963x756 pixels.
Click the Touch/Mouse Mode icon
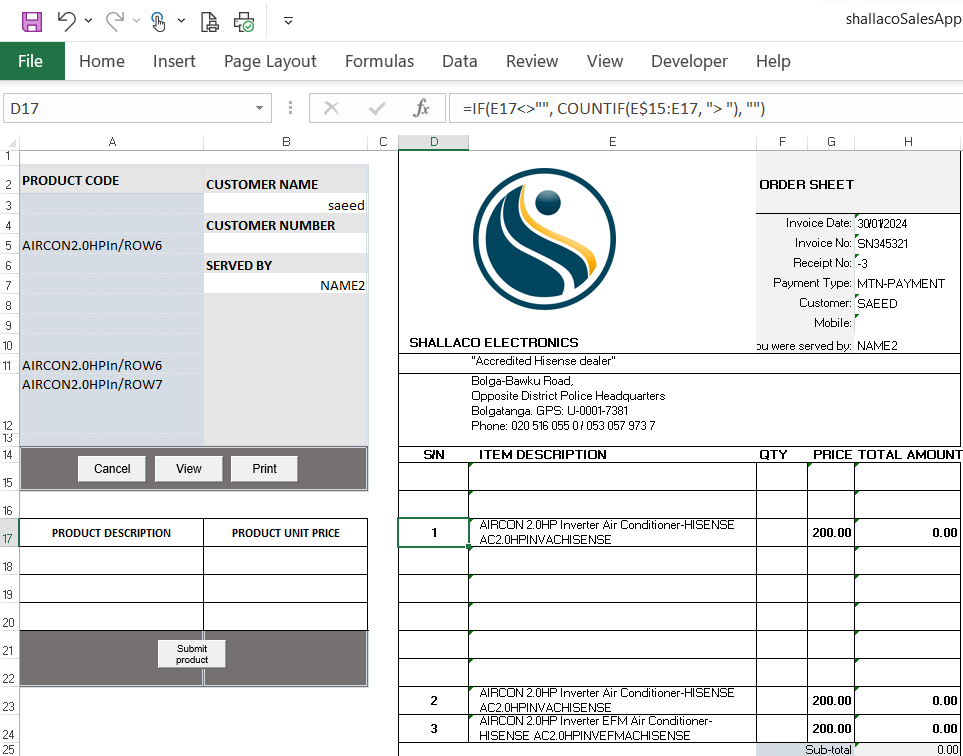158,21
